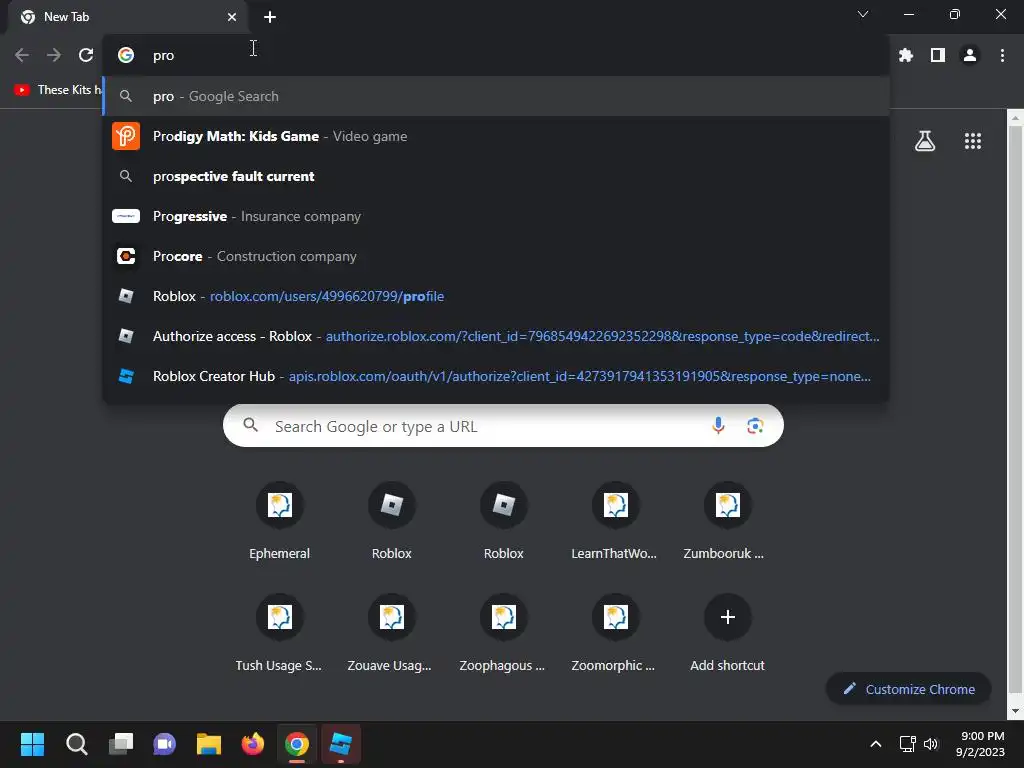Launch Firefox from taskbar
1024x768 pixels.
click(x=253, y=744)
